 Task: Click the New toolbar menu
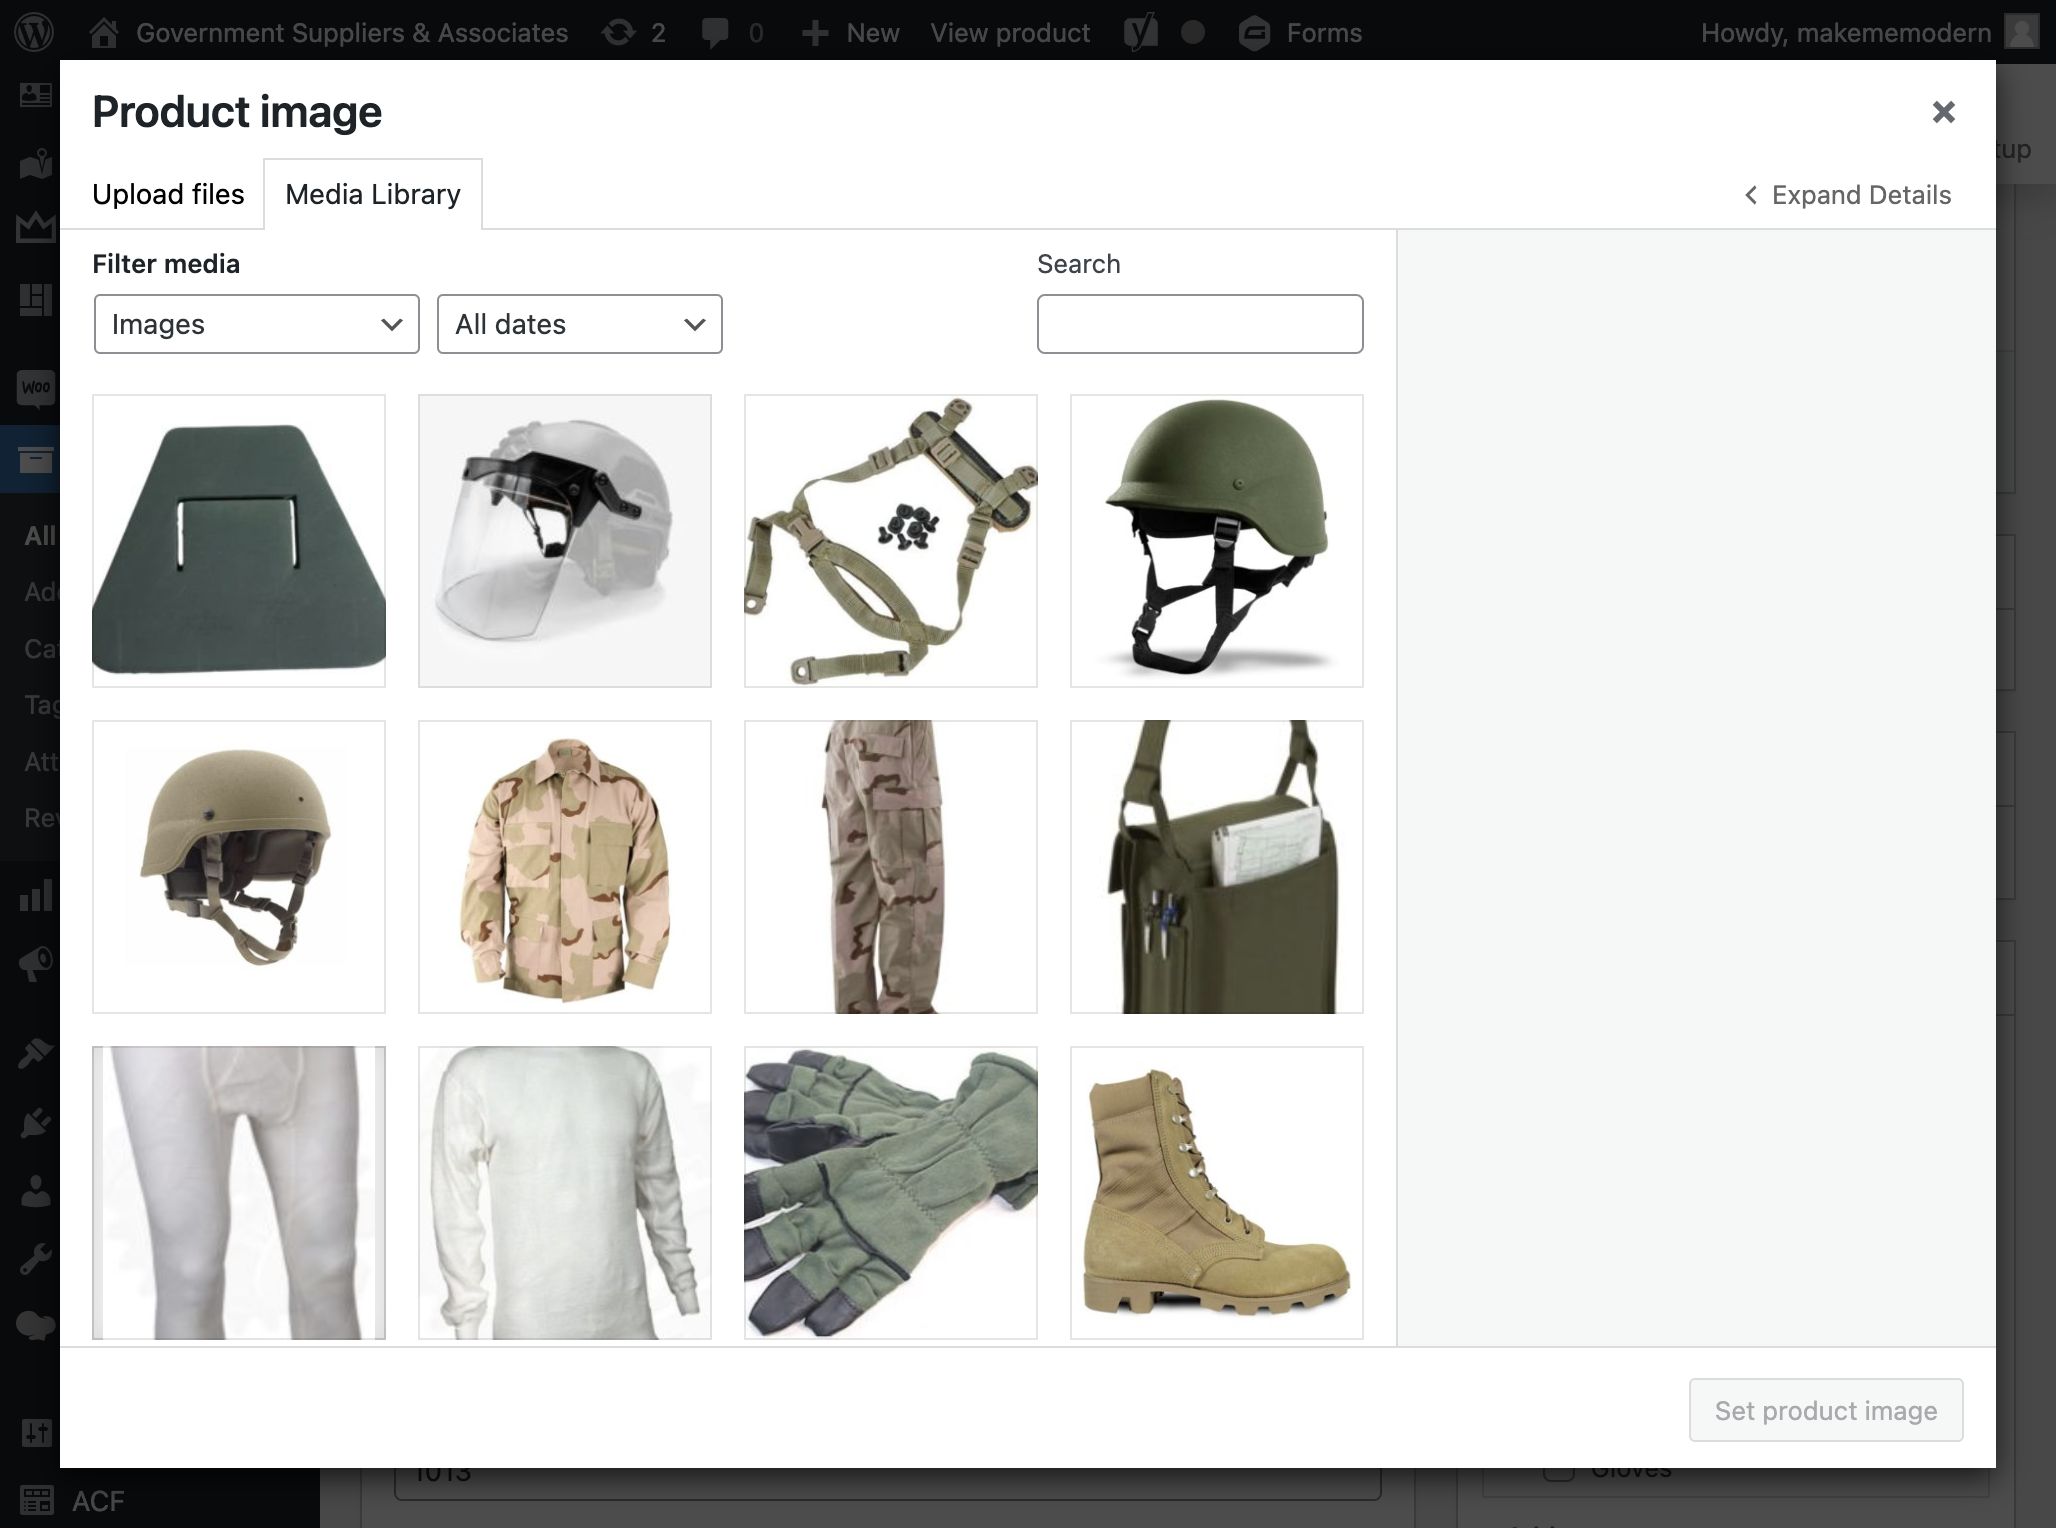pyautogui.click(x=851, y=33)
